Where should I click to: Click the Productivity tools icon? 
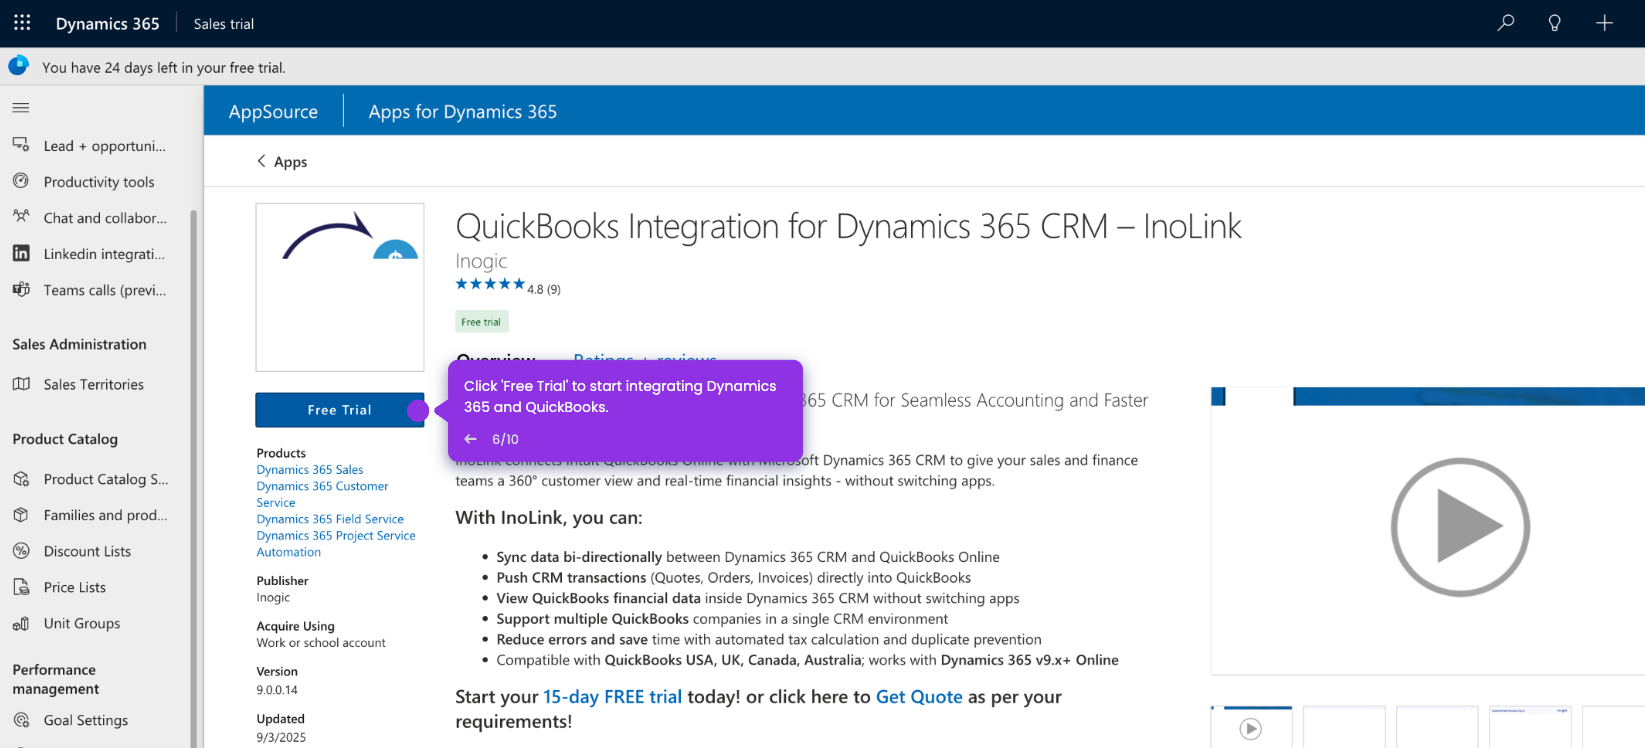pos(21,181)
